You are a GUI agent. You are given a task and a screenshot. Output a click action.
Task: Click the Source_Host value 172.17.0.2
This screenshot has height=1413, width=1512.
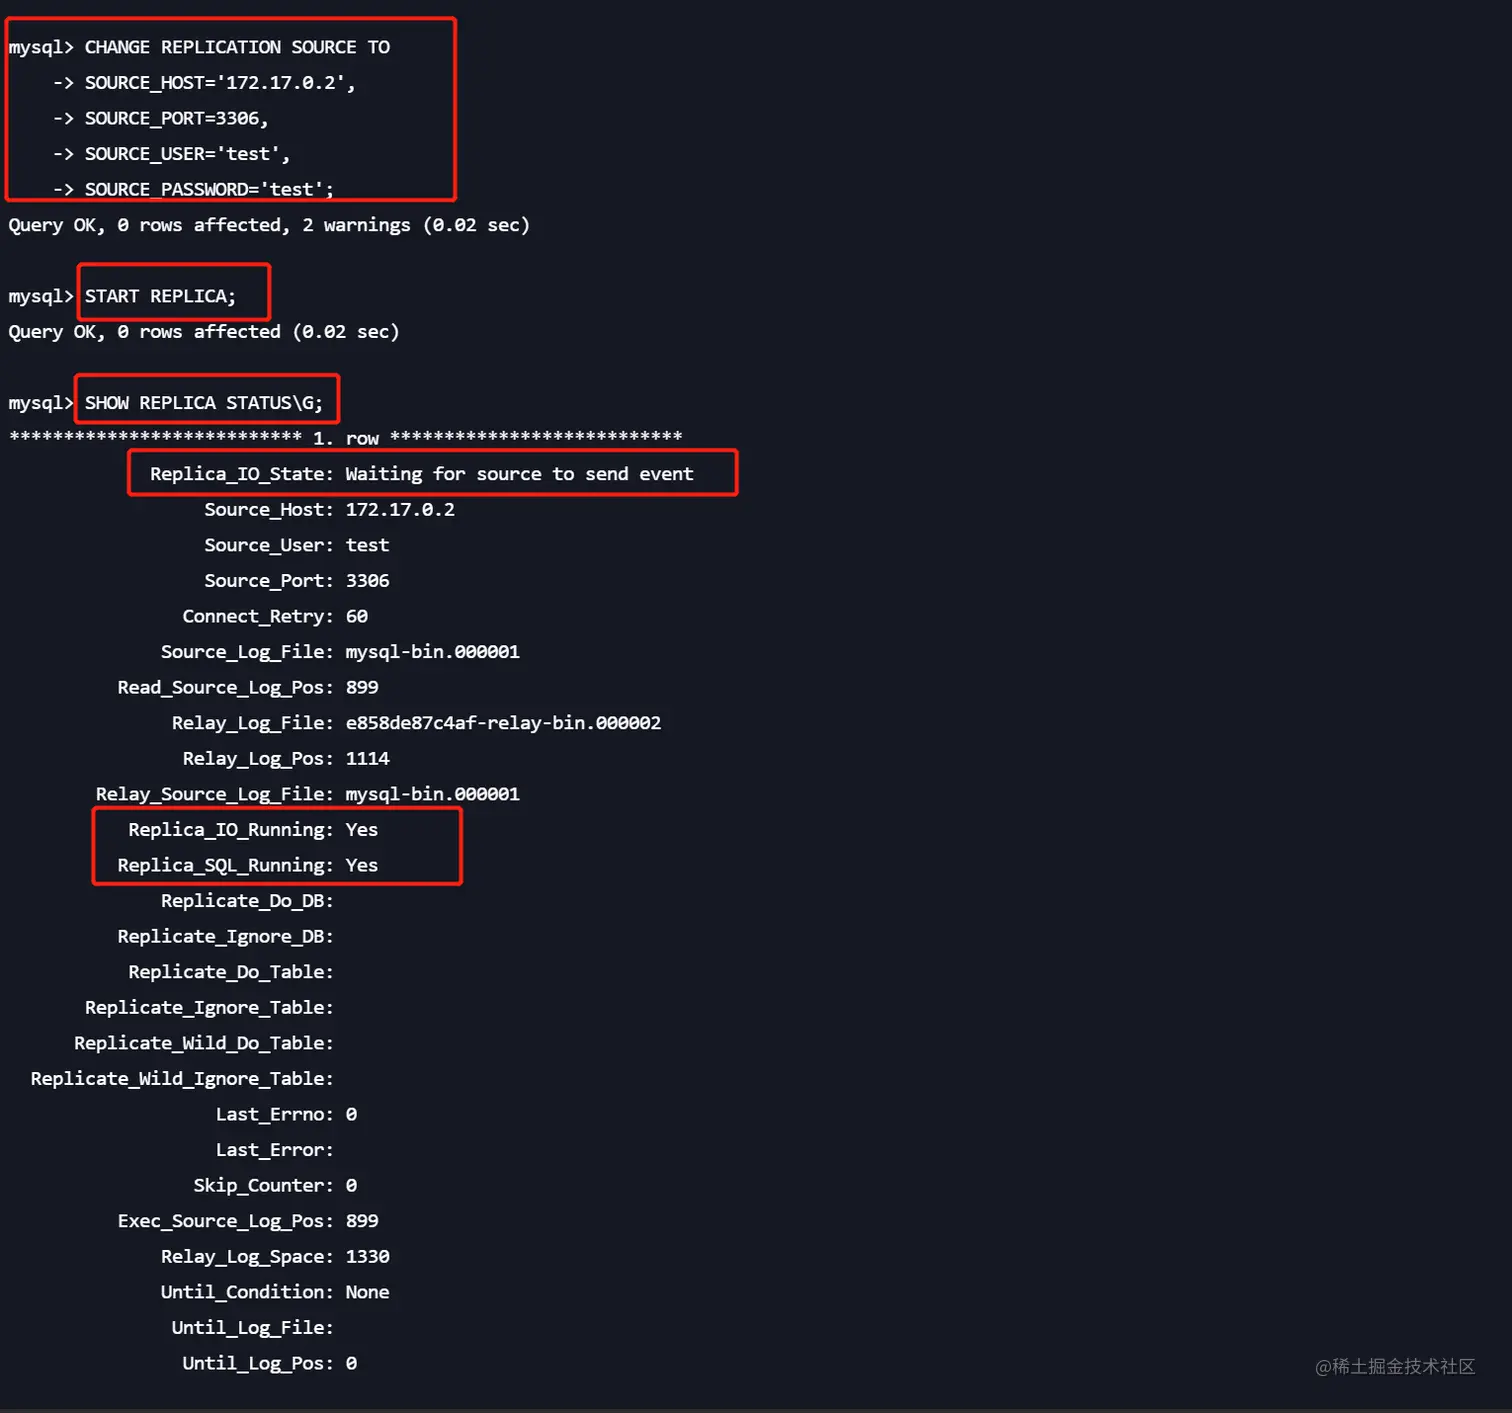400,510
